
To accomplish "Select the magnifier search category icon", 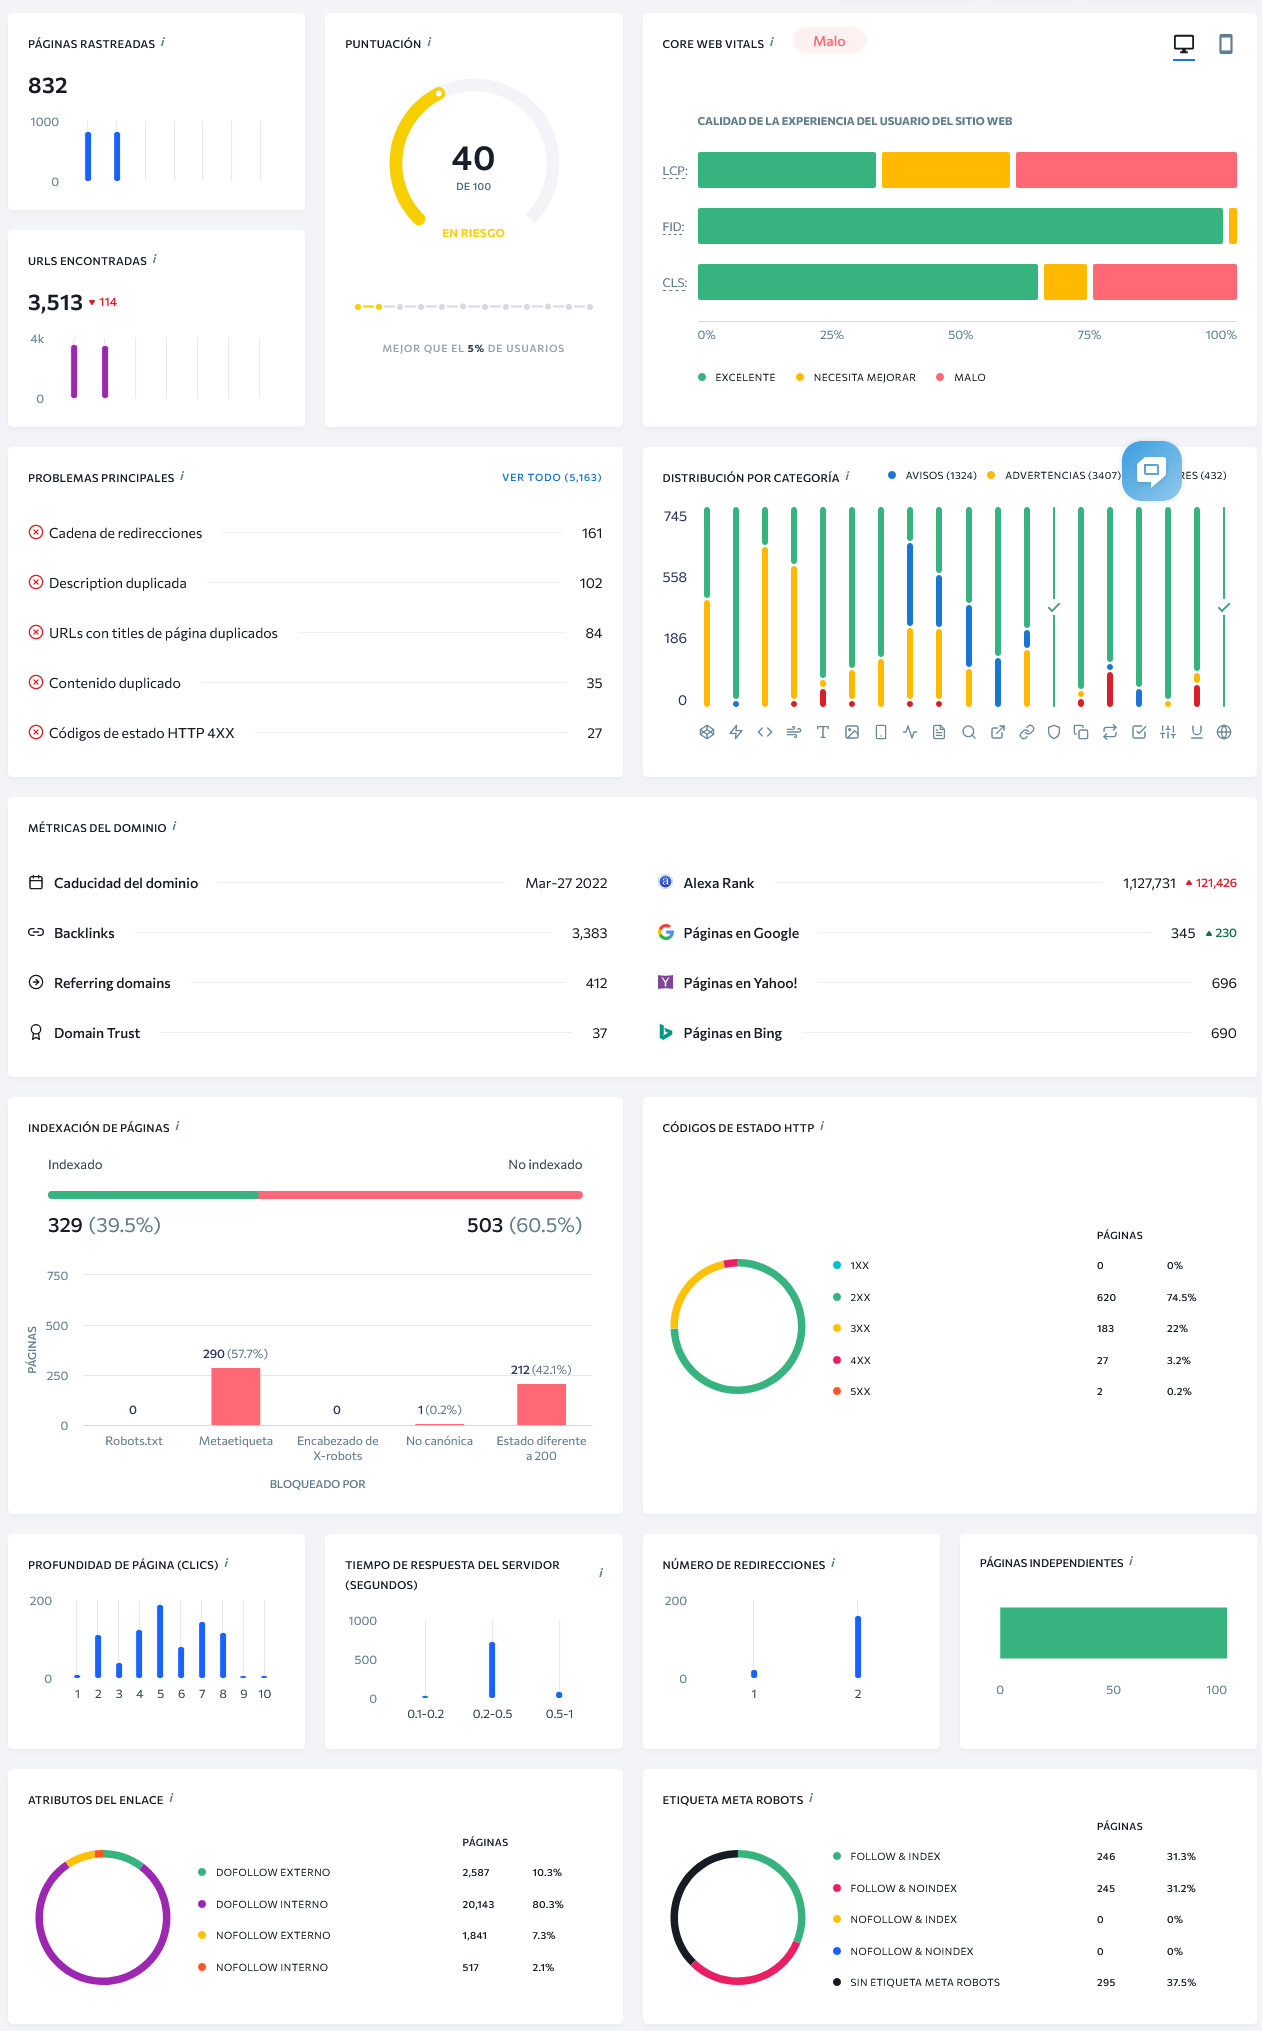I will point(968,732).
